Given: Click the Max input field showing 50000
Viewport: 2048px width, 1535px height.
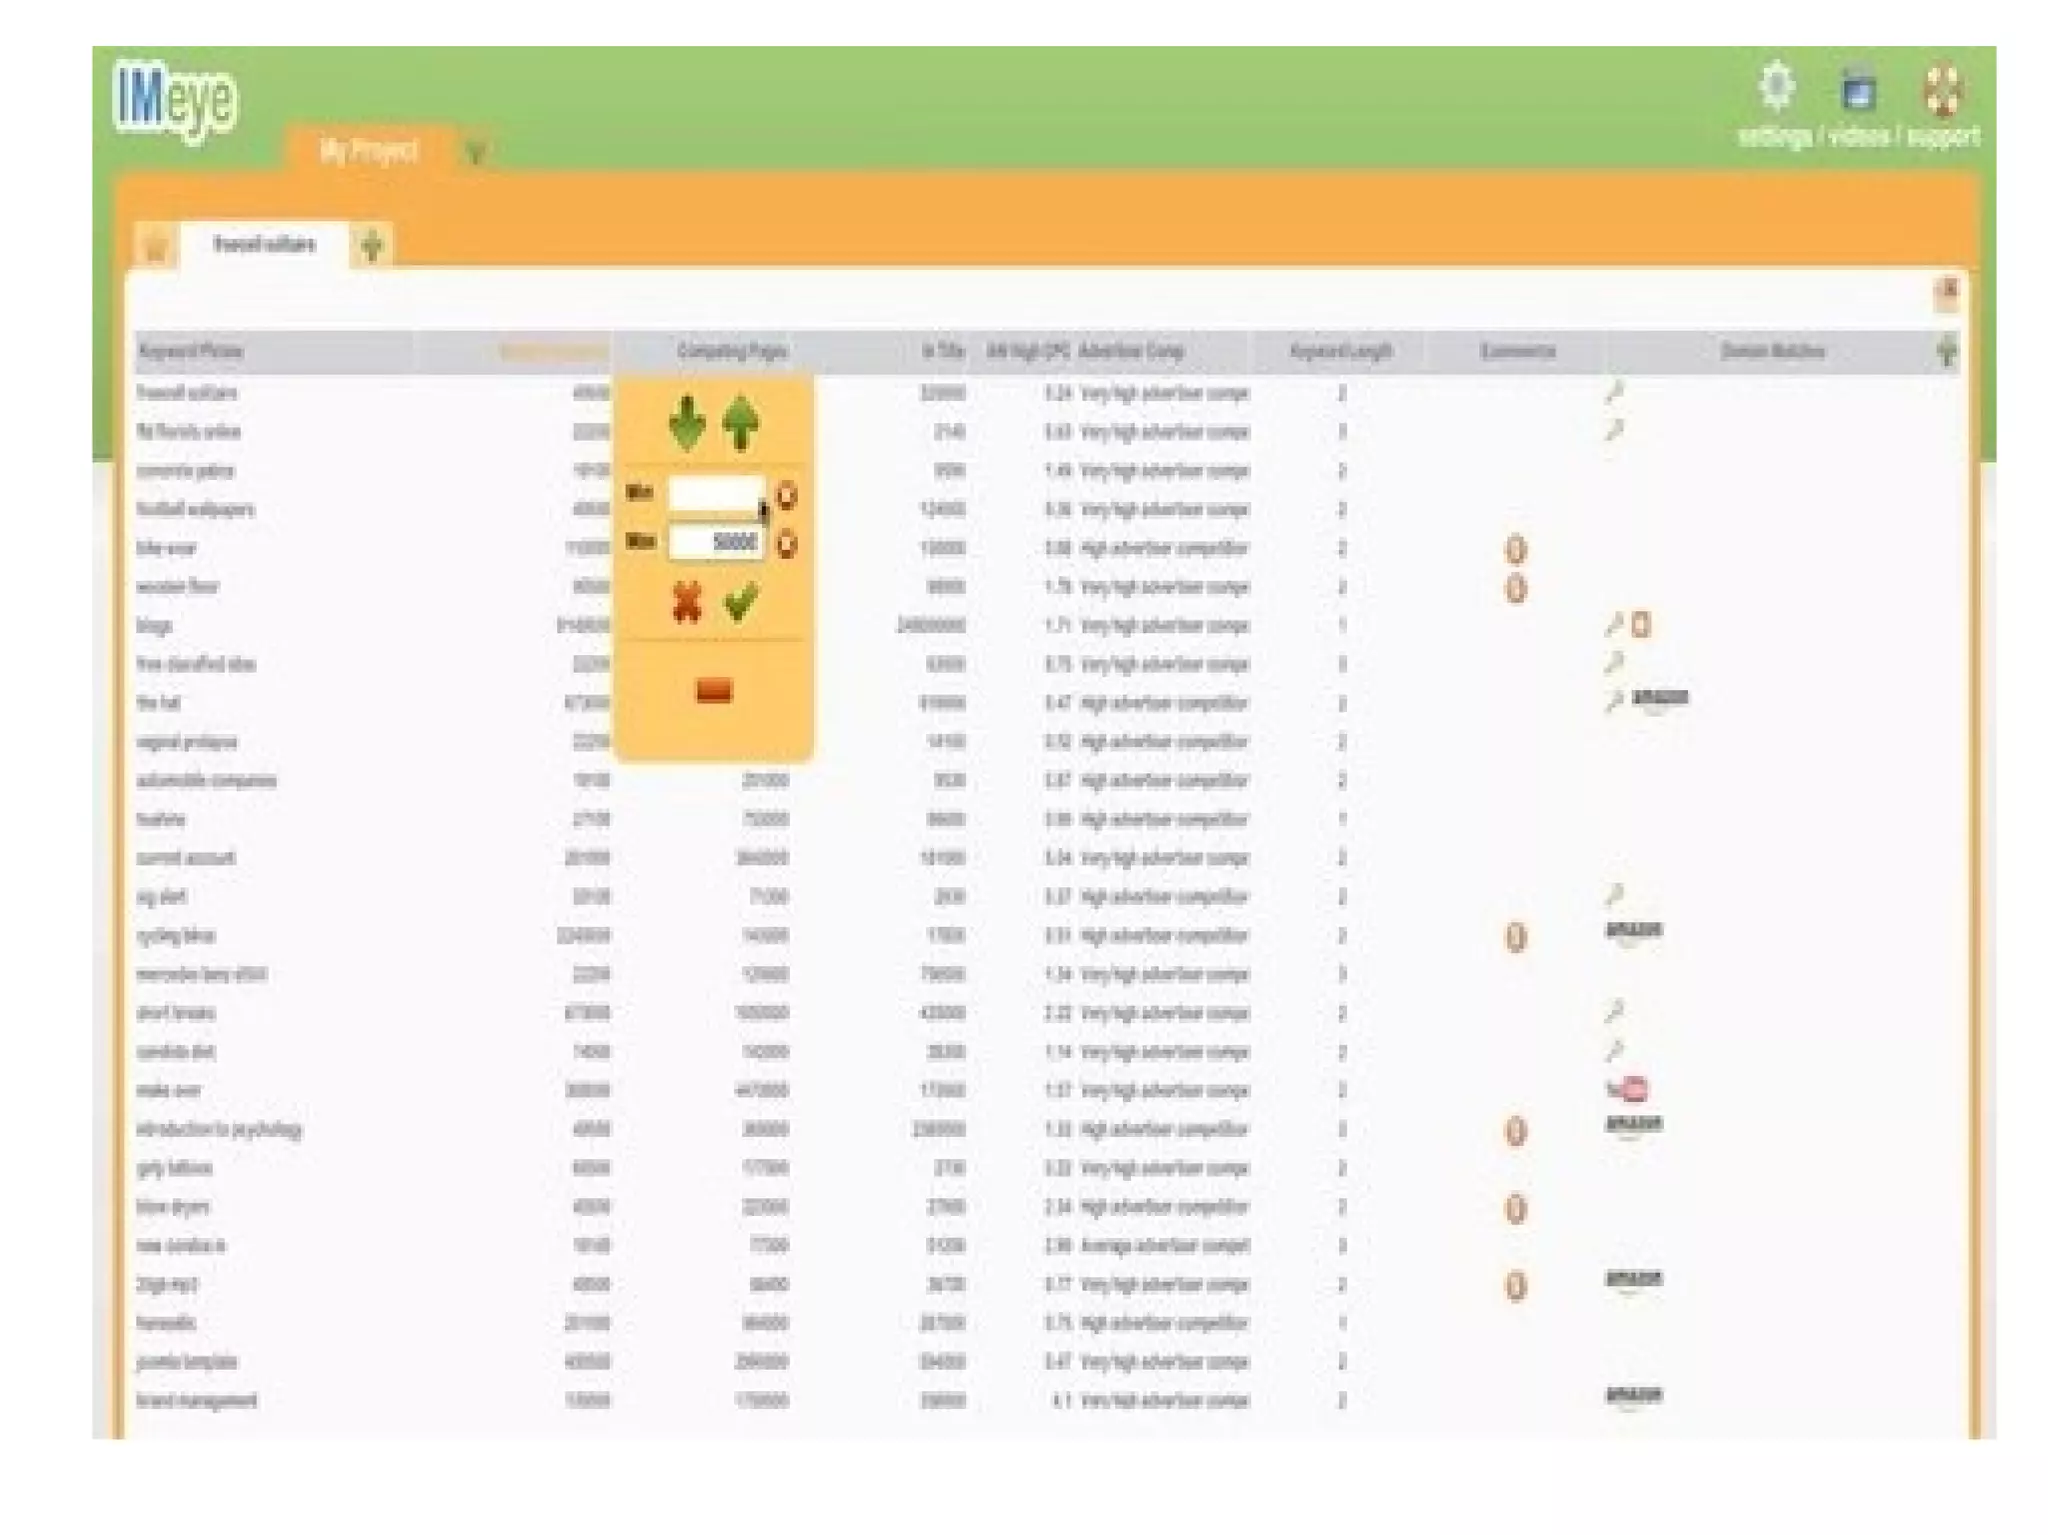Looking at the screenshot, I should [x=714, y=543].
